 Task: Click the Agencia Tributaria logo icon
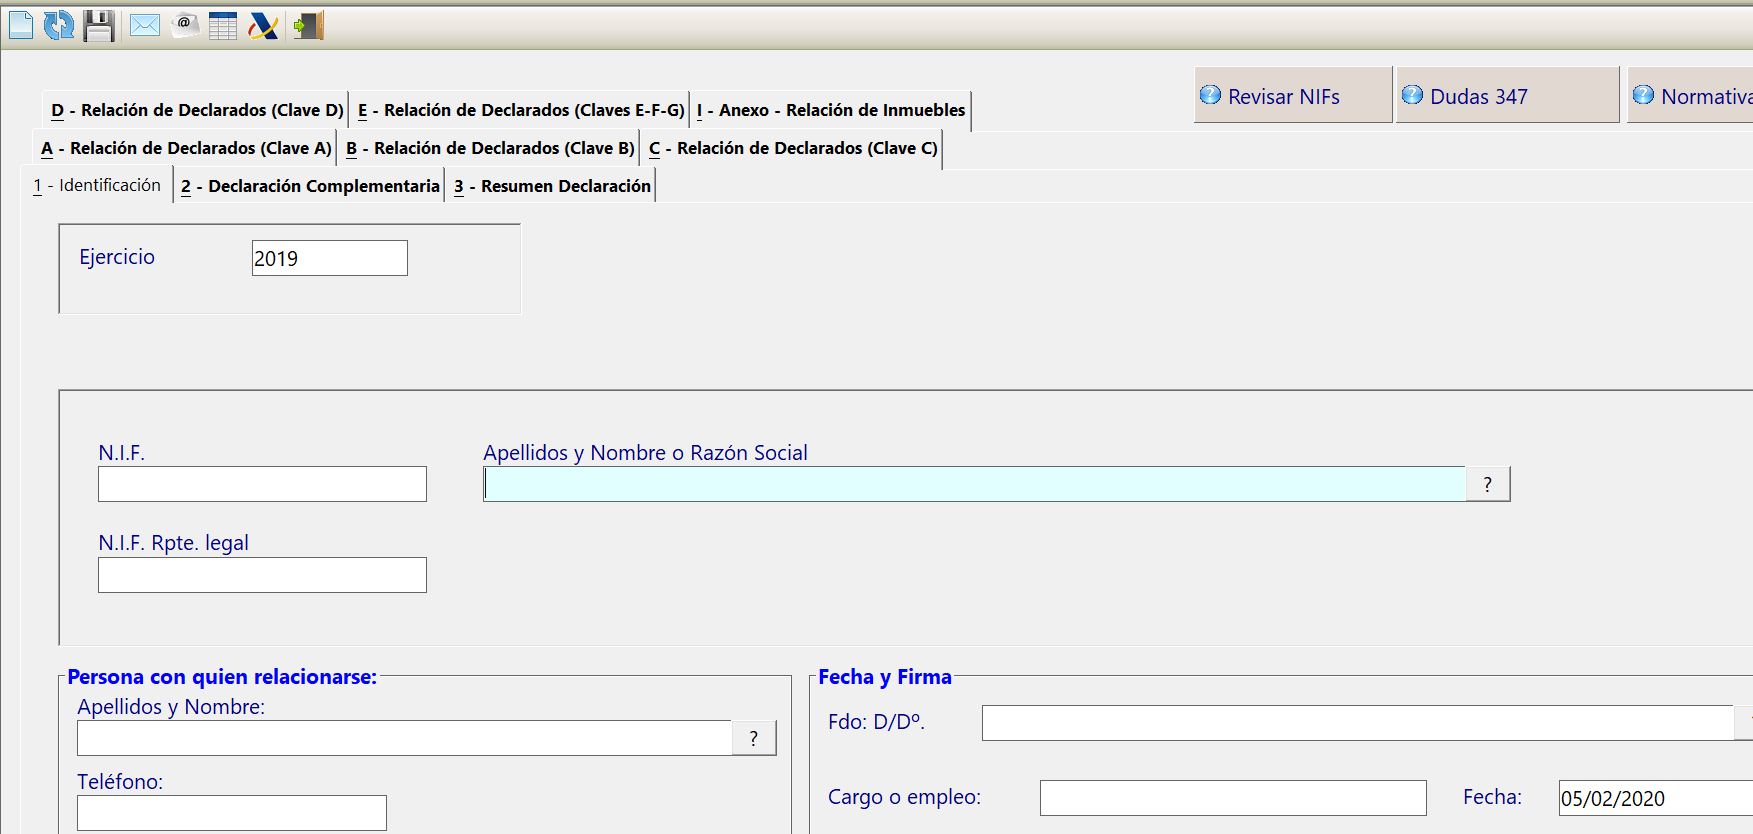pos(263,25)
